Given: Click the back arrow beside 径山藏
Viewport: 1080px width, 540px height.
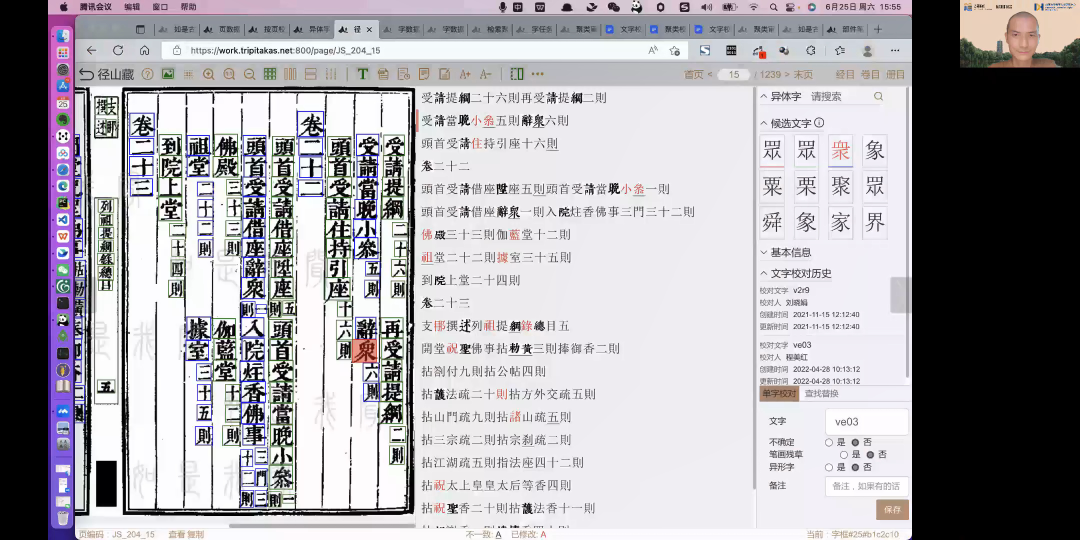Looking at the screenshot, I should click(87, 74).
